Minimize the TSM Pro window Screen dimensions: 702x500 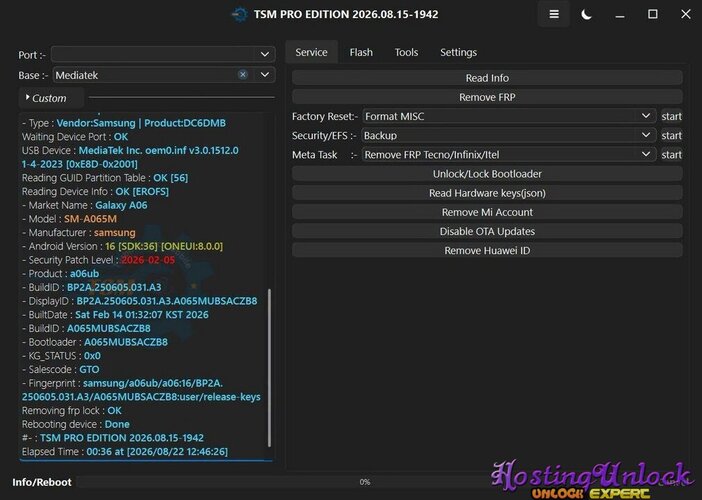(620, 15)
